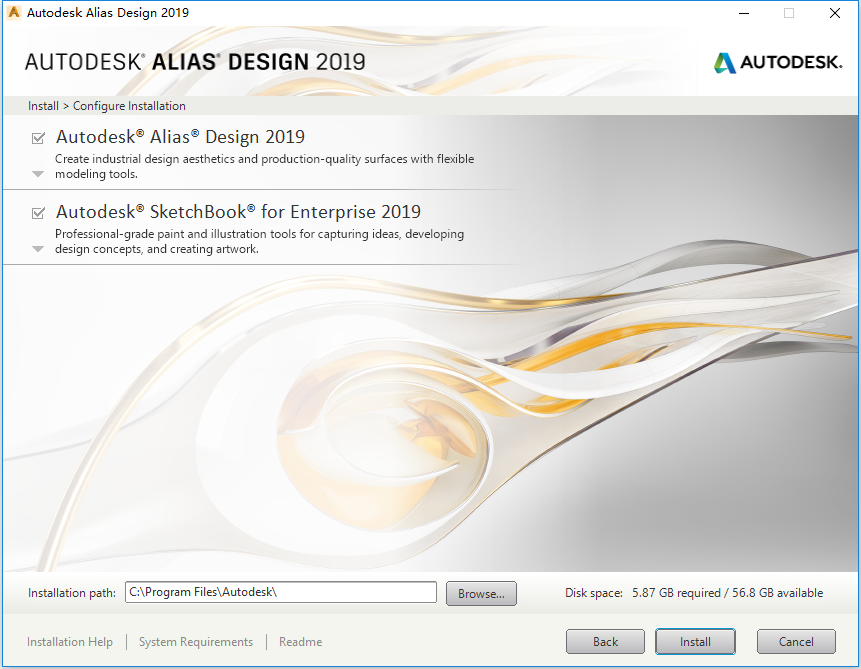This screenshot has width=861, height=669.
Task: Click disk space '5.87 GB required' text
Action: coord(676,593)
